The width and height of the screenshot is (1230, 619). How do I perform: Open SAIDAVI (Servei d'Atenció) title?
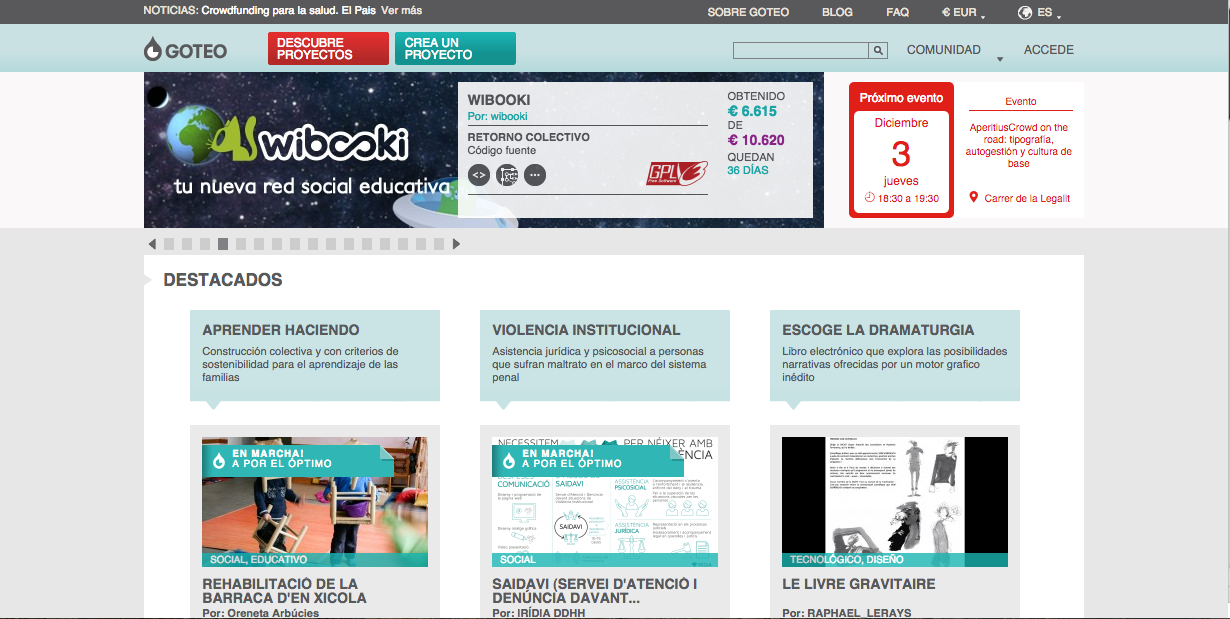[594, 591]
